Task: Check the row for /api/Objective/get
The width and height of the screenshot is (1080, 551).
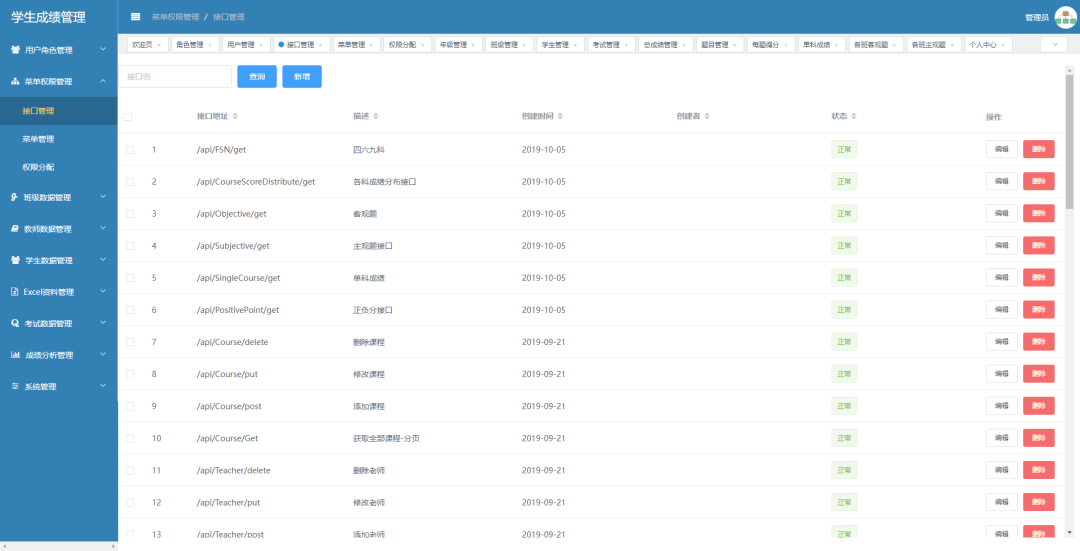Action: point(130,214)
